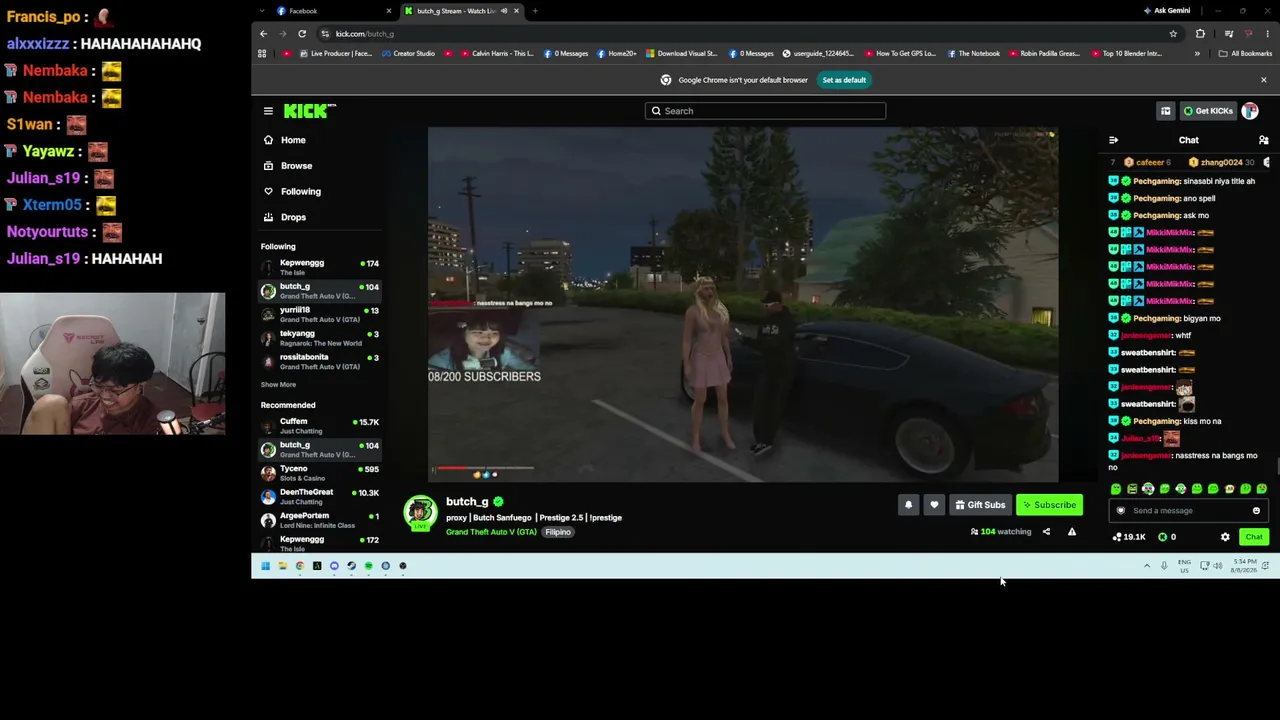Open chat settings gear icon
The height and width of the screenshot is (720, 1280).
(x=1225, y=537)
